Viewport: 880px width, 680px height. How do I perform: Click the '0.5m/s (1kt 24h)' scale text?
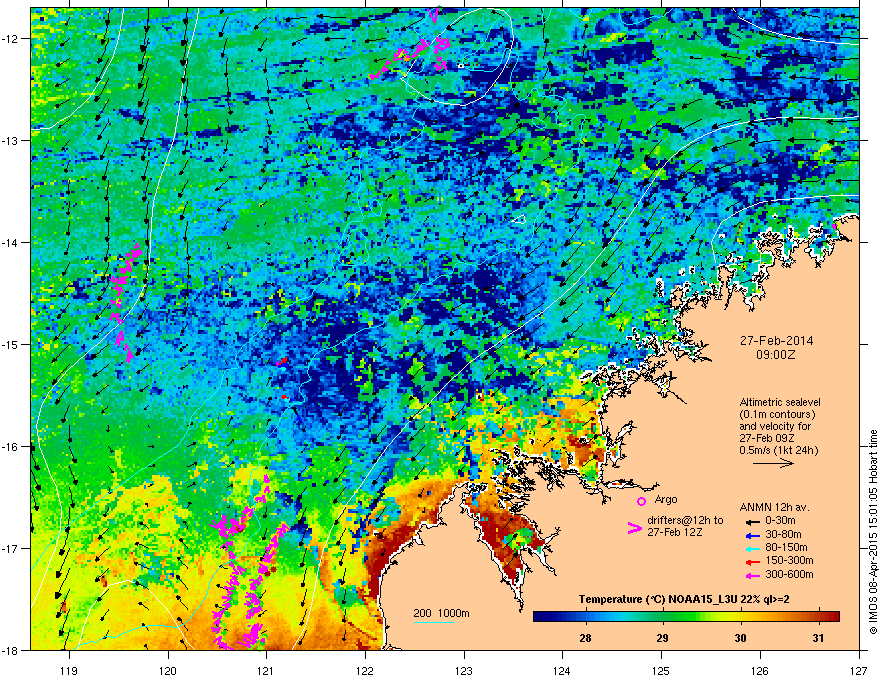(x=778, y=450)
